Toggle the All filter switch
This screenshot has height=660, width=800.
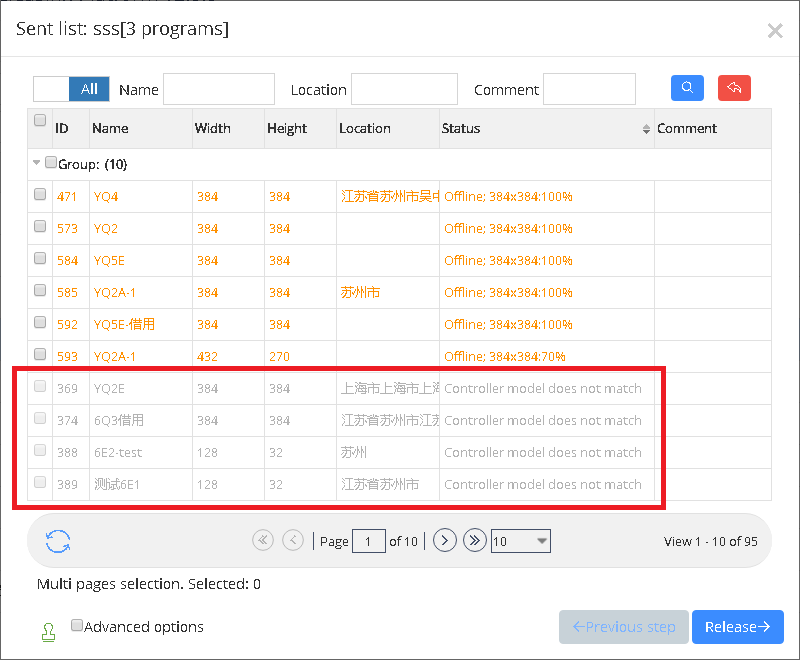click(x=70, y=89)
